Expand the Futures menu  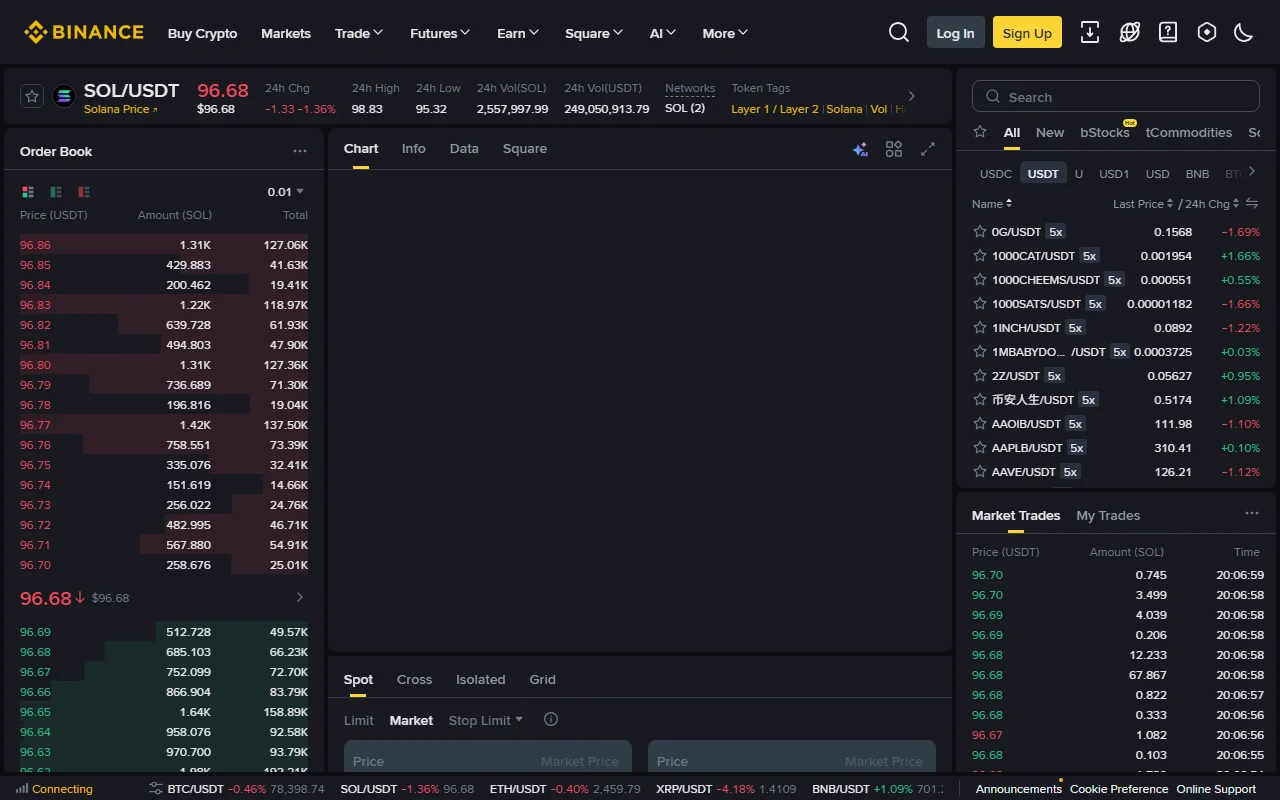coord(440,33)
